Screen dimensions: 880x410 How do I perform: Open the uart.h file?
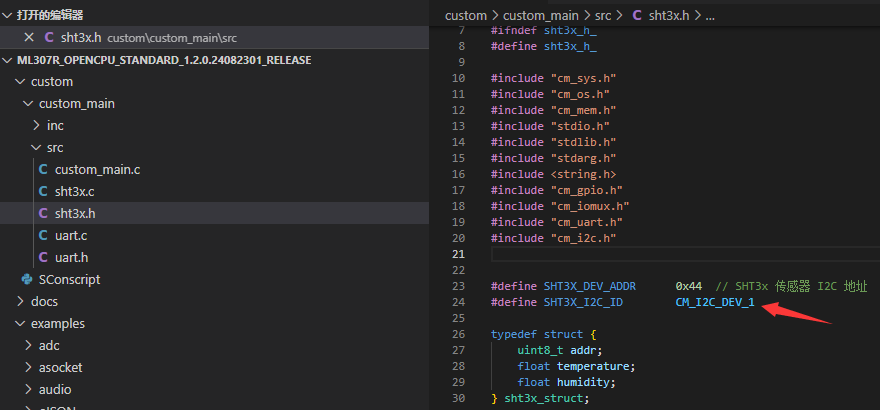point(70,257)
